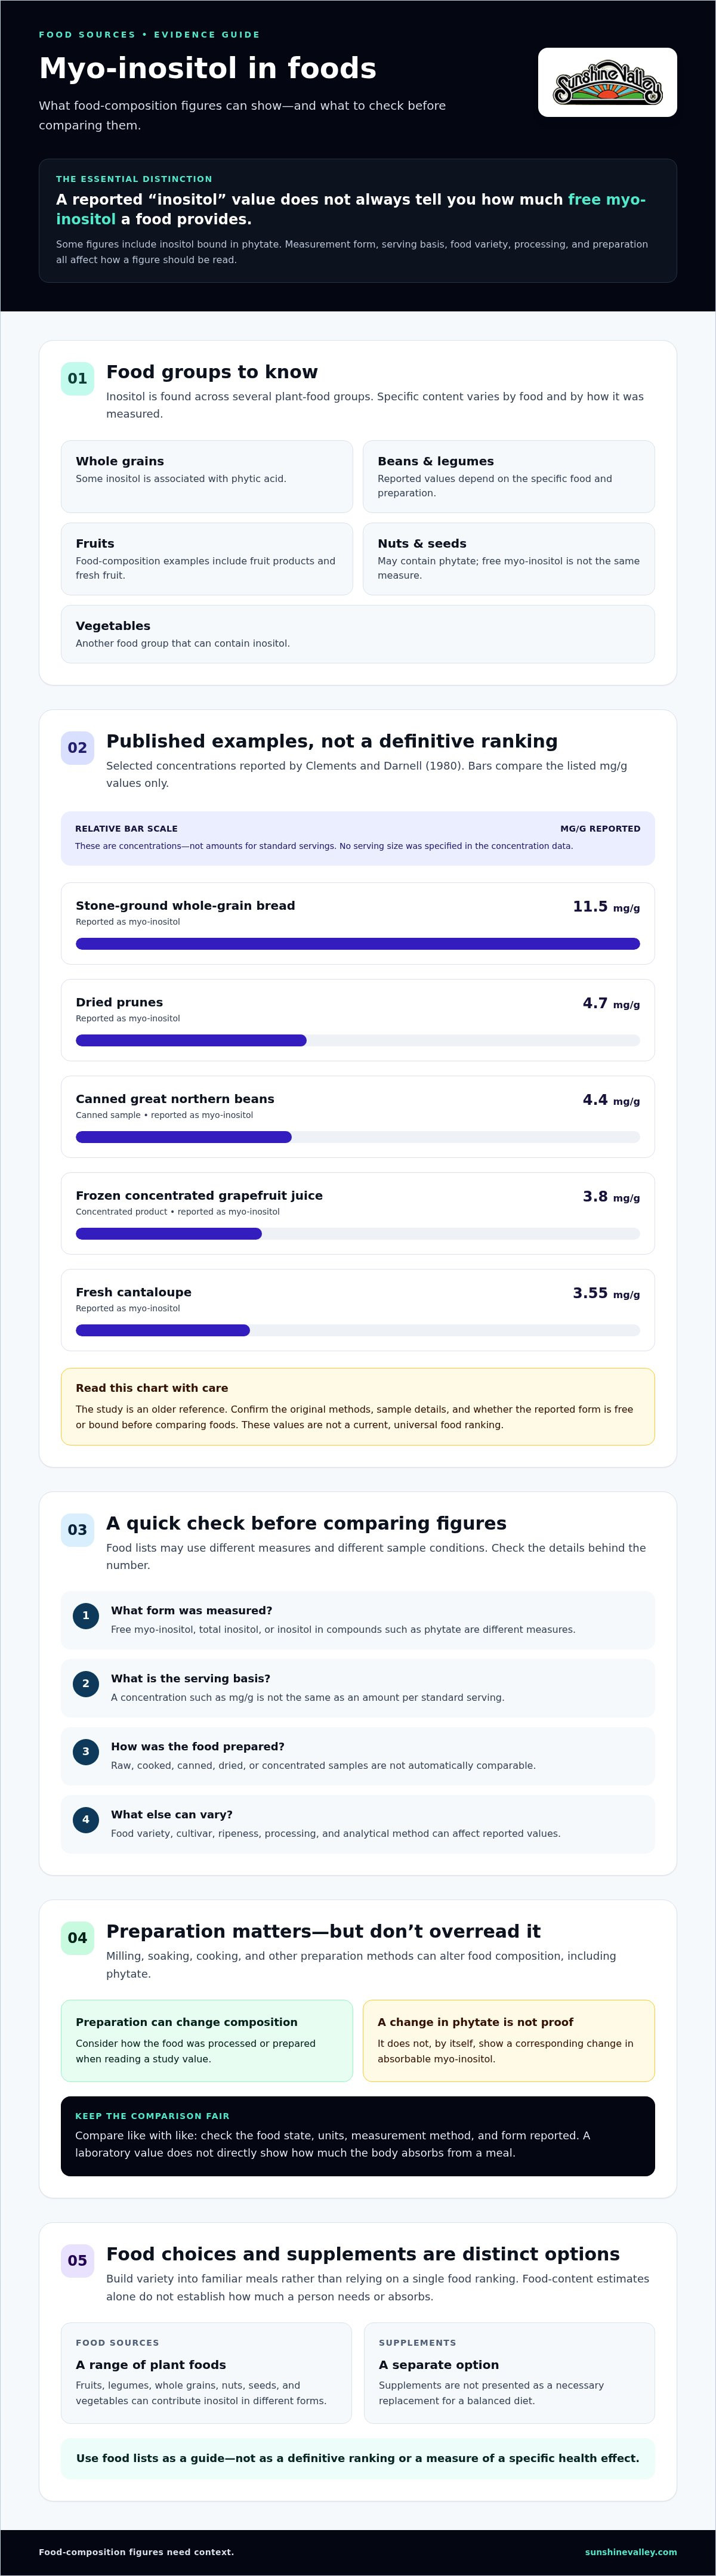Select the section 01 number badge
Viewport: 716px width, 2576px height.
tap(77, 379)
